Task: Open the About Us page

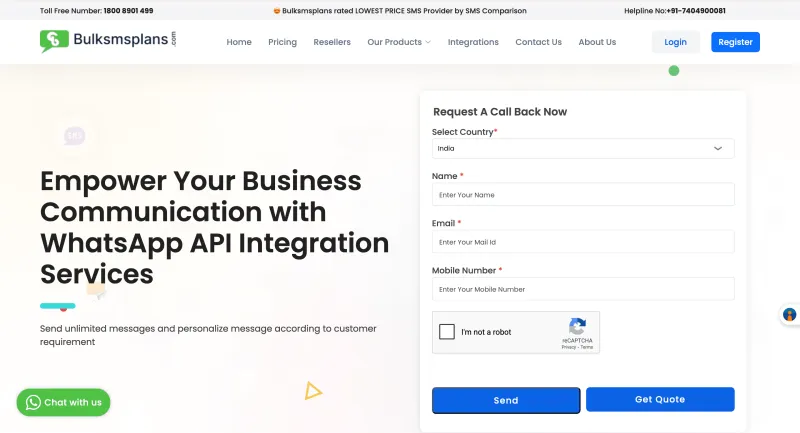Action: pyautogui.click(x=597, y=42)
